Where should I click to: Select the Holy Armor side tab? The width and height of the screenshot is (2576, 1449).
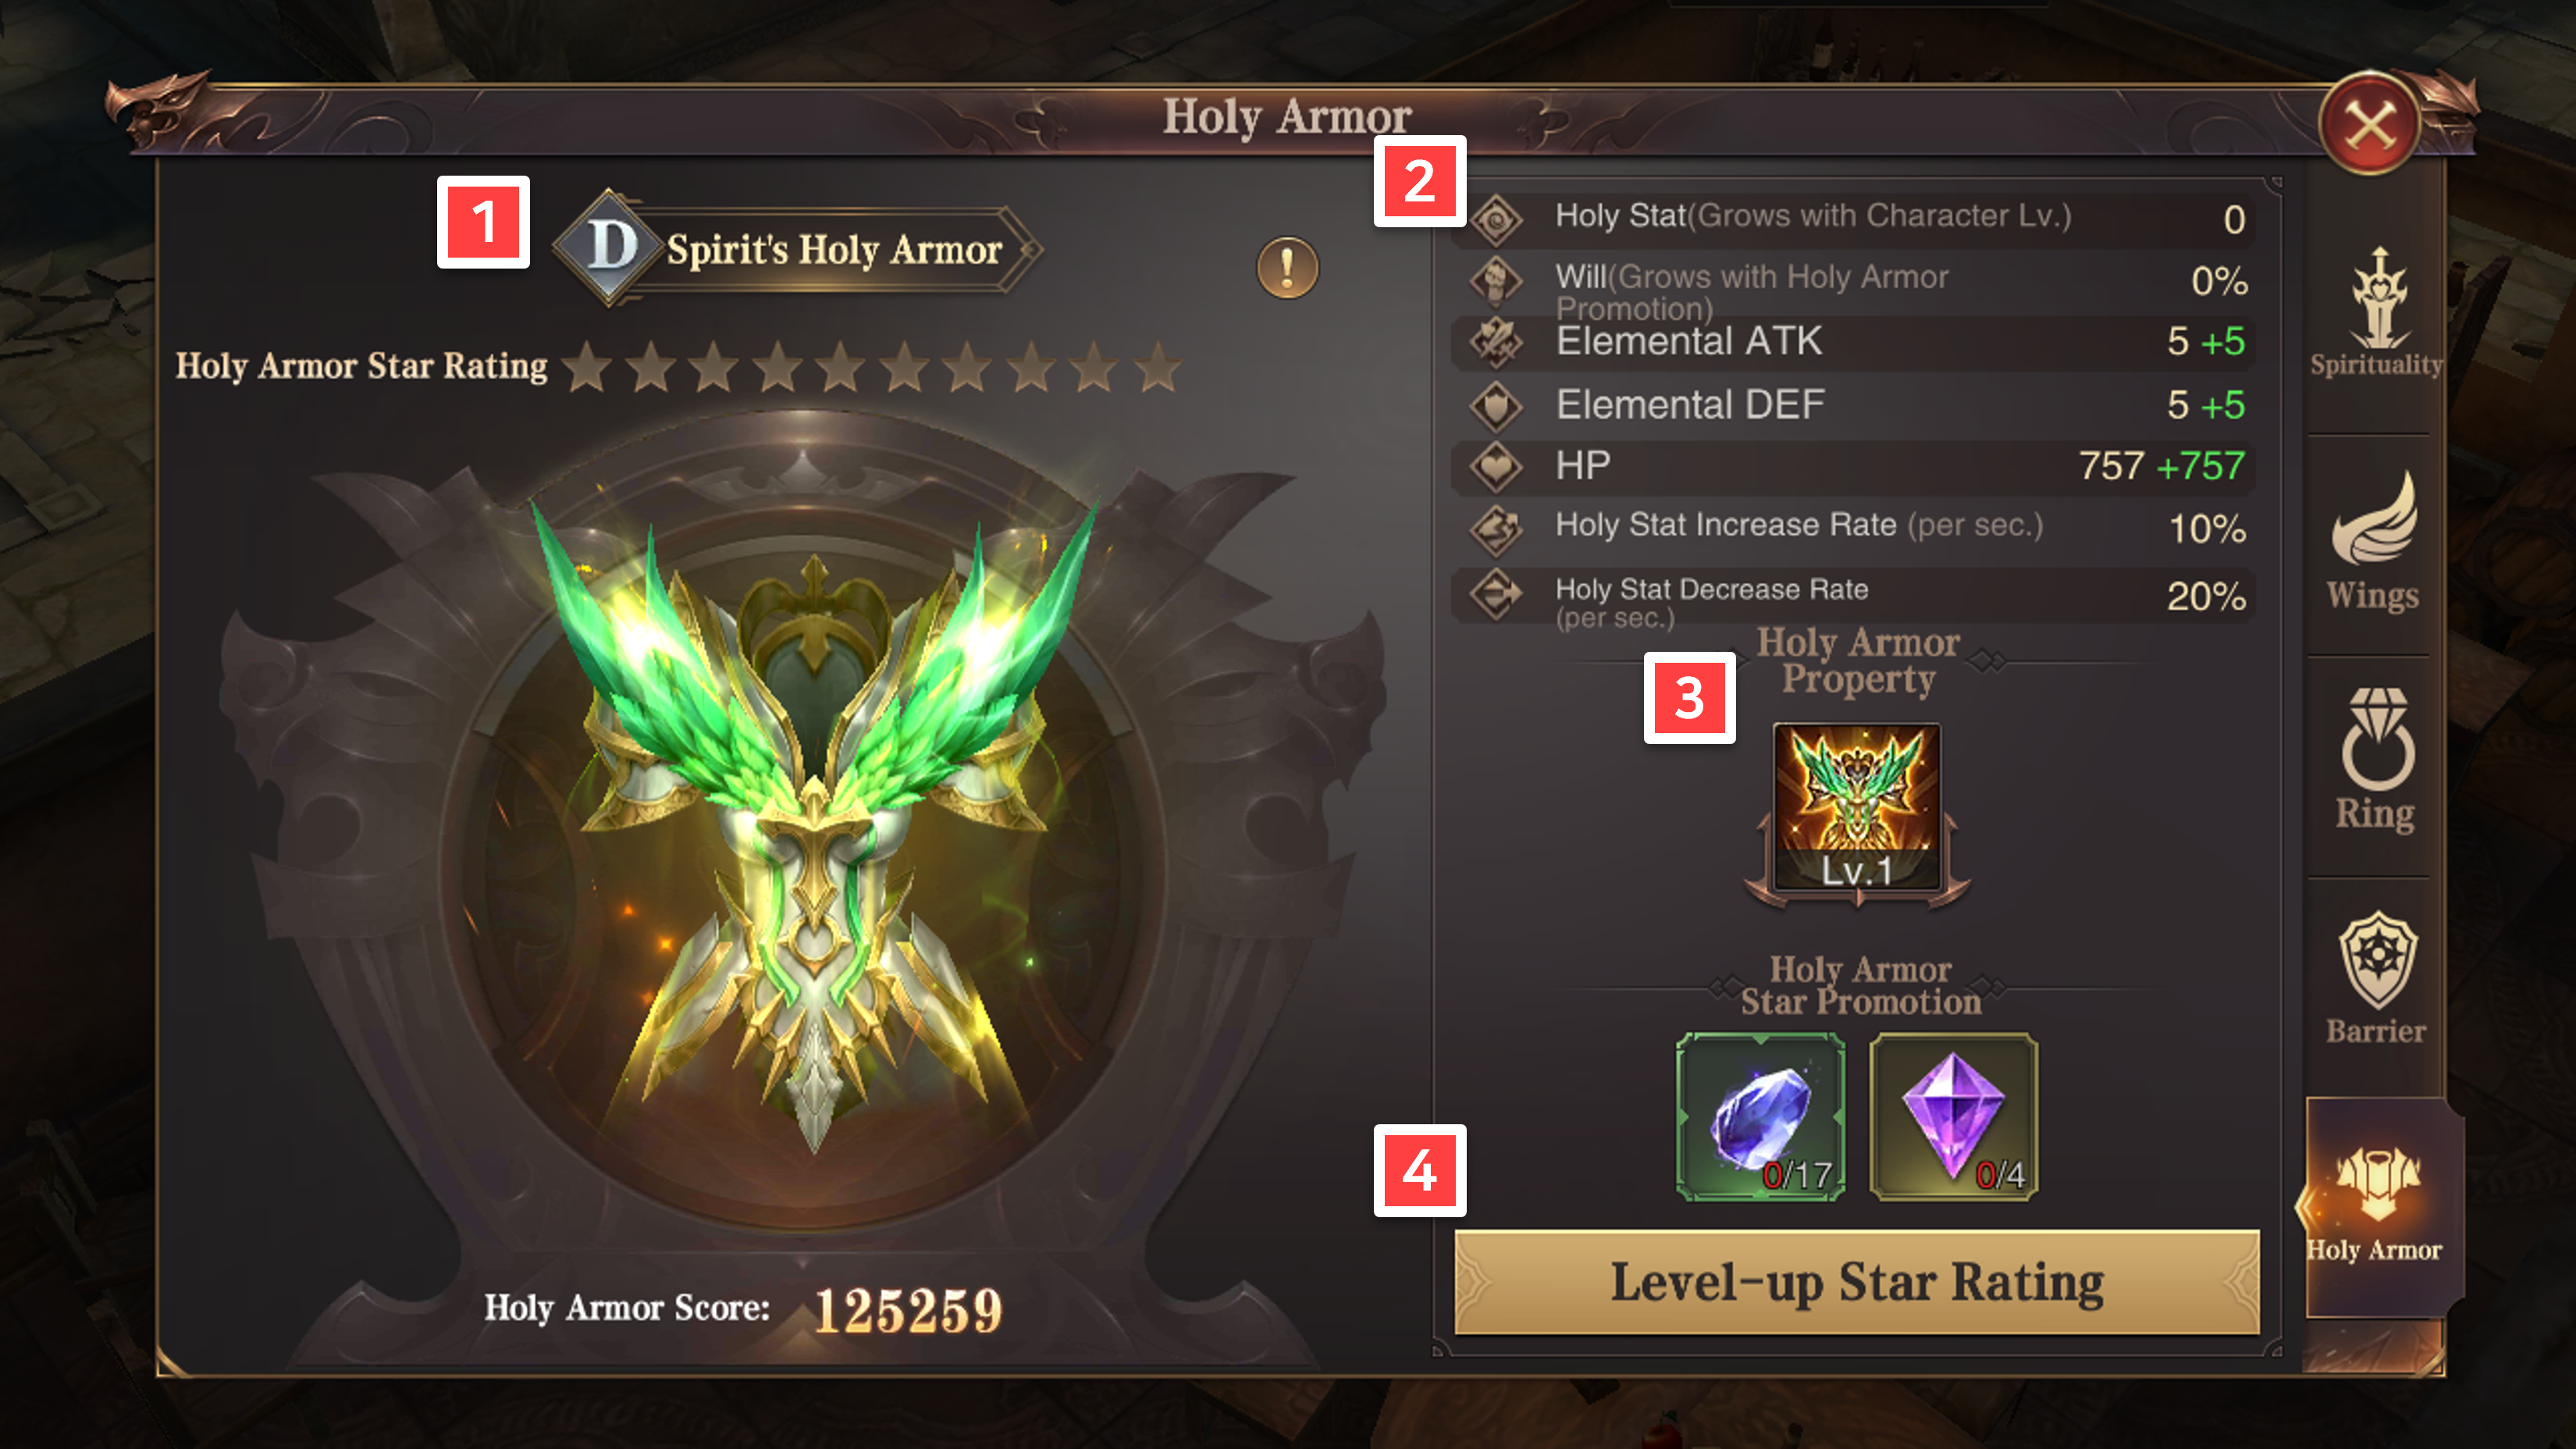pyautogui.click(x=2376, y=1206)
